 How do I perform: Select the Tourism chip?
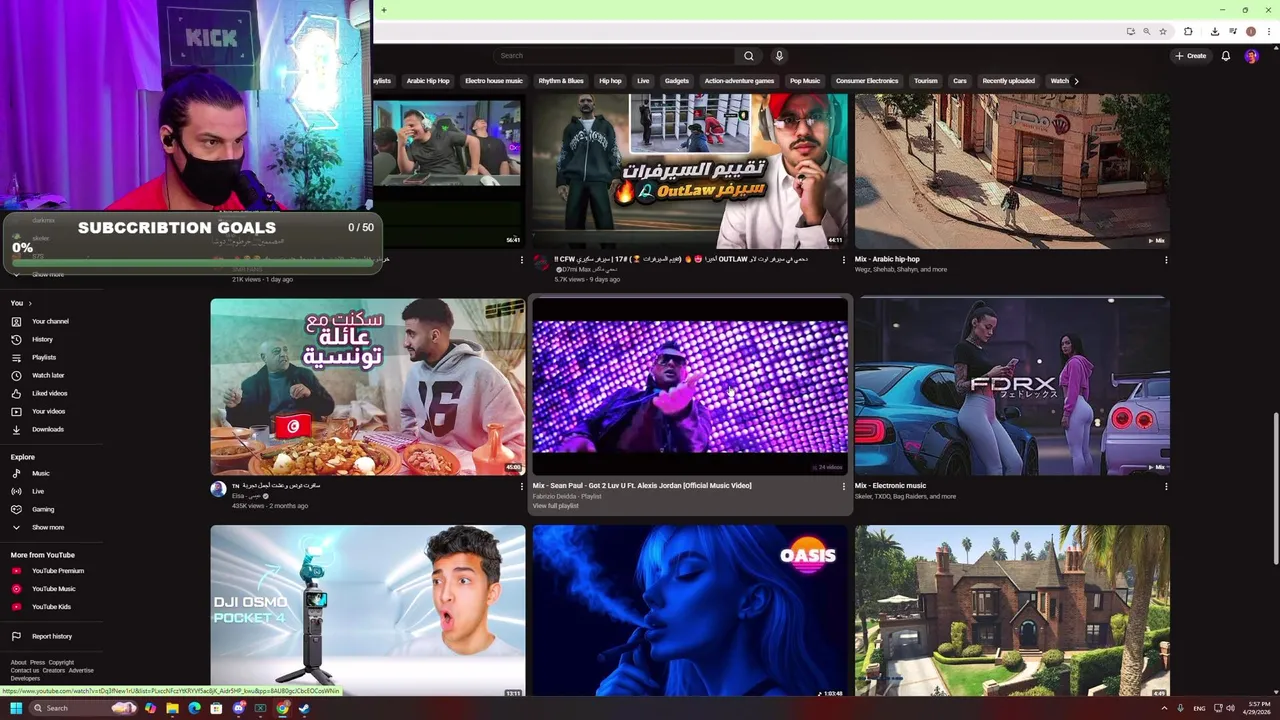926,81
